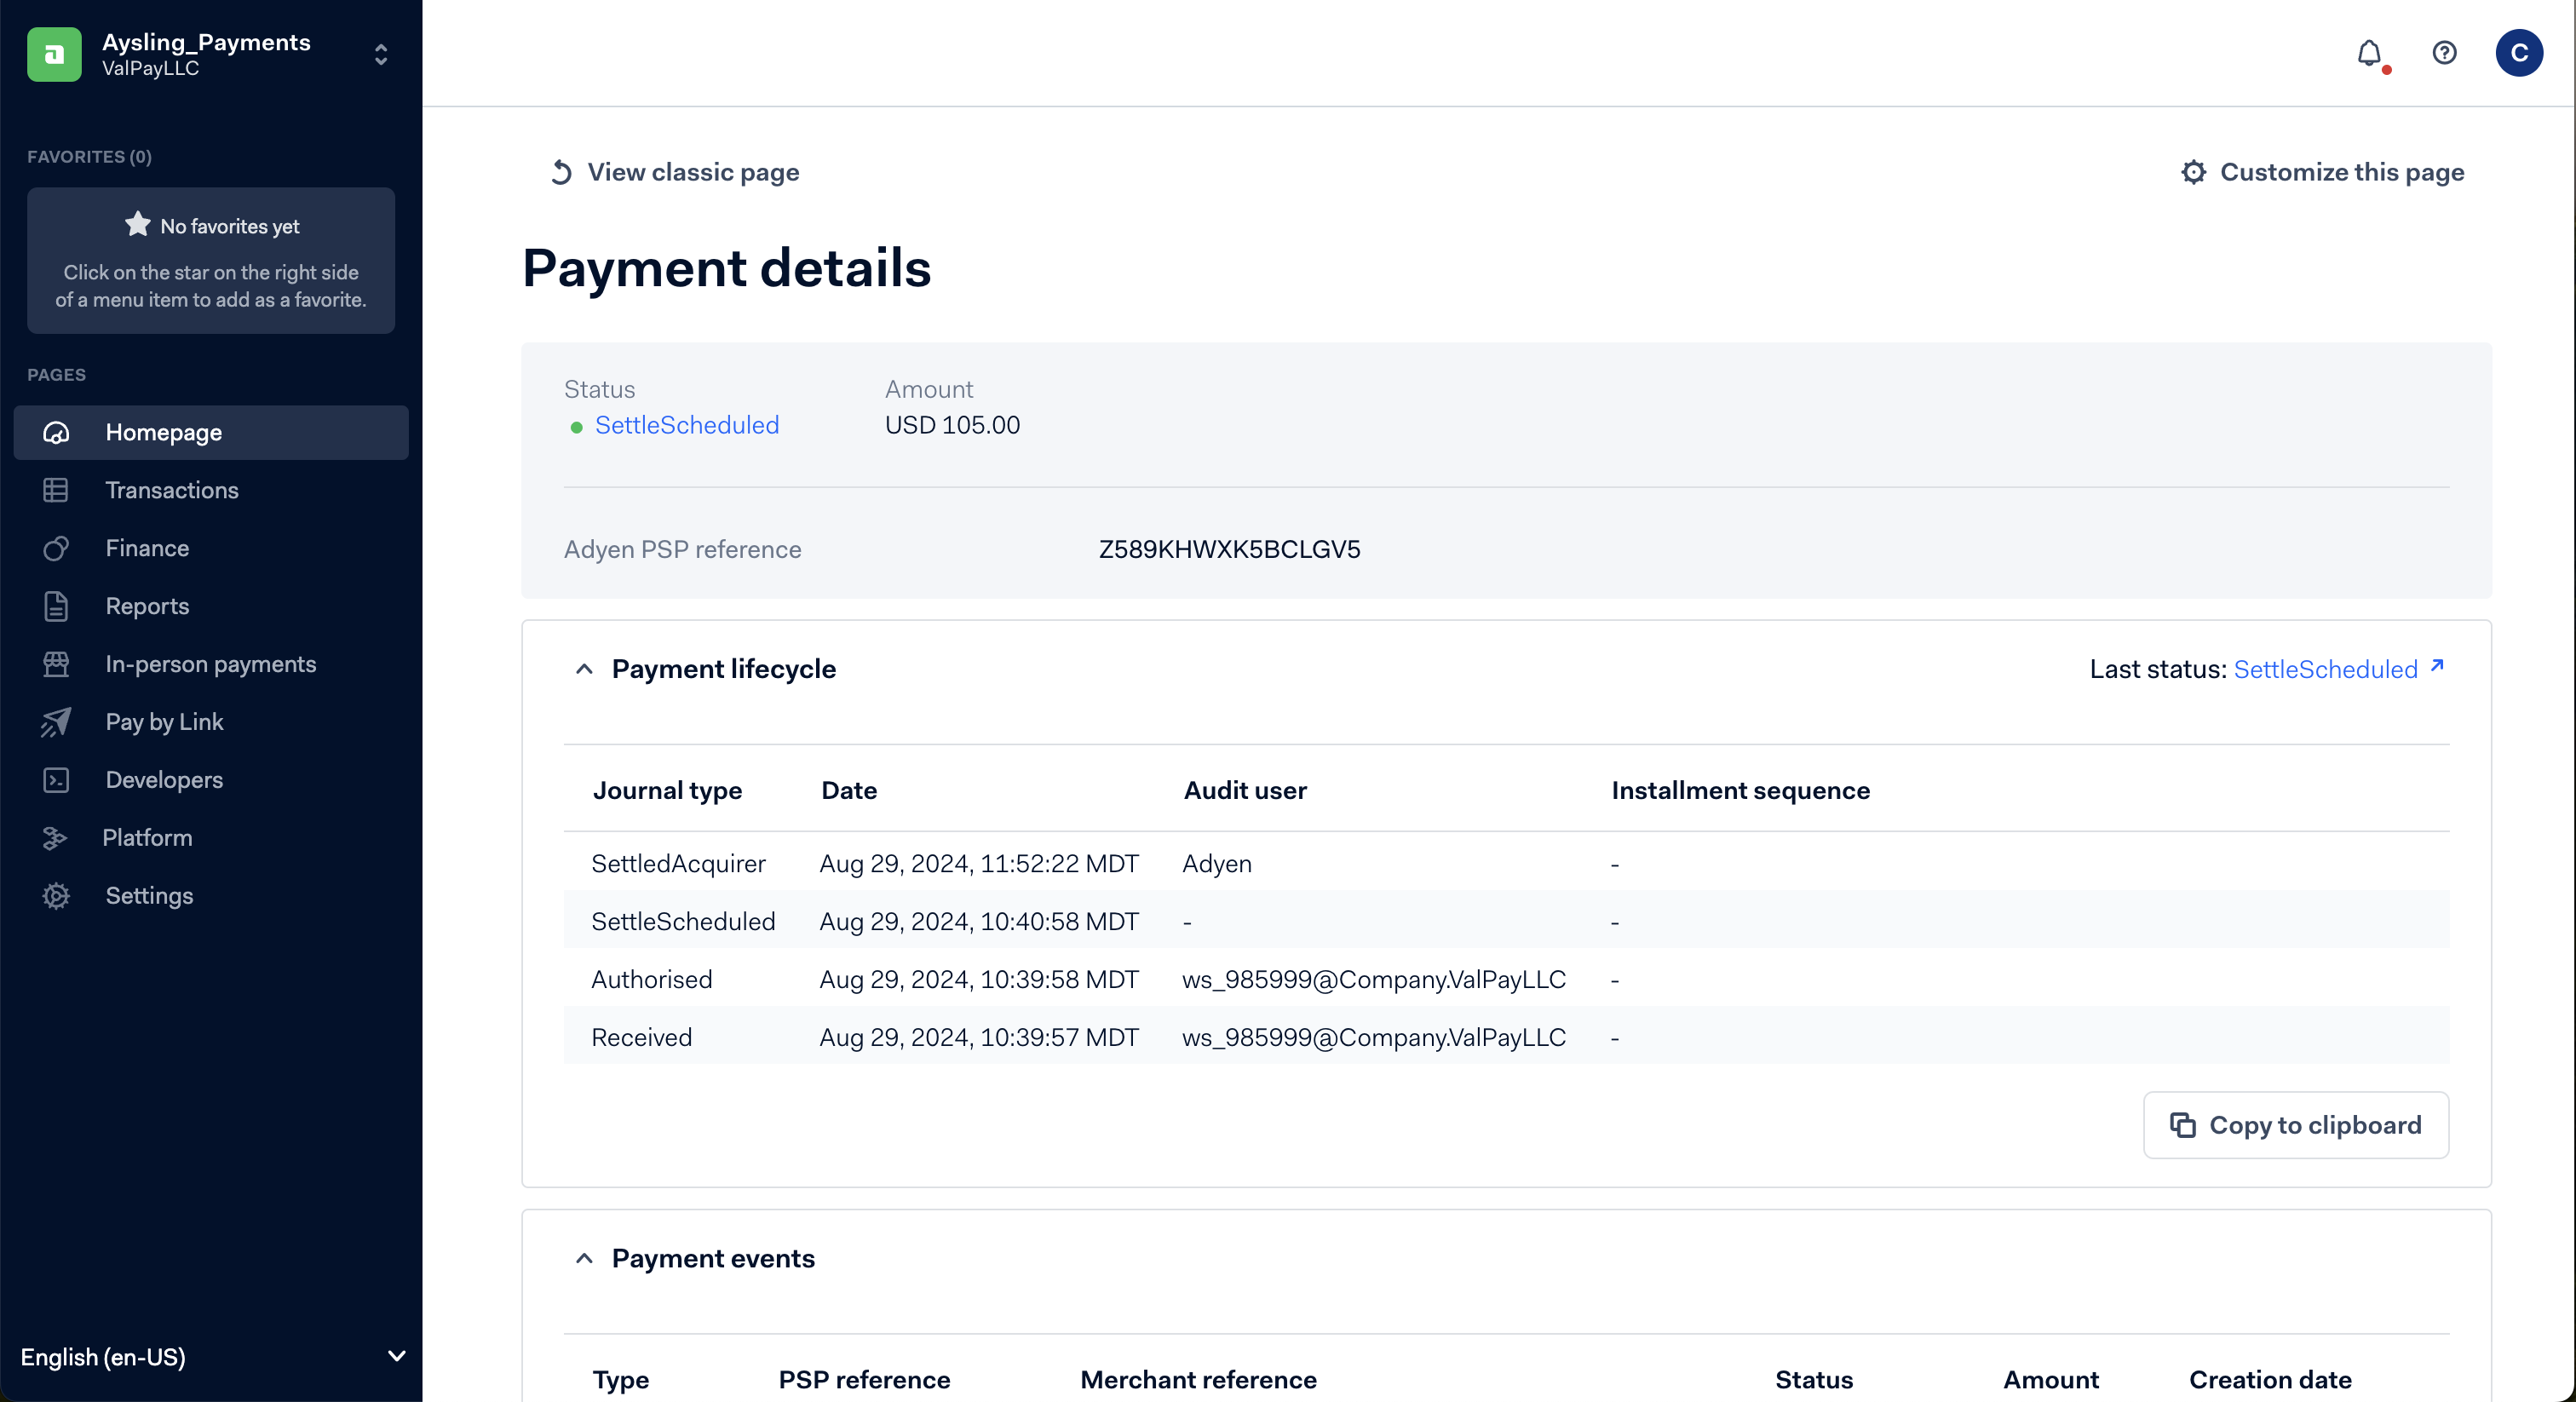Click the user avatar C icon
The width and height of the screenshot is (2576, 1402).
pos(2518,53)
